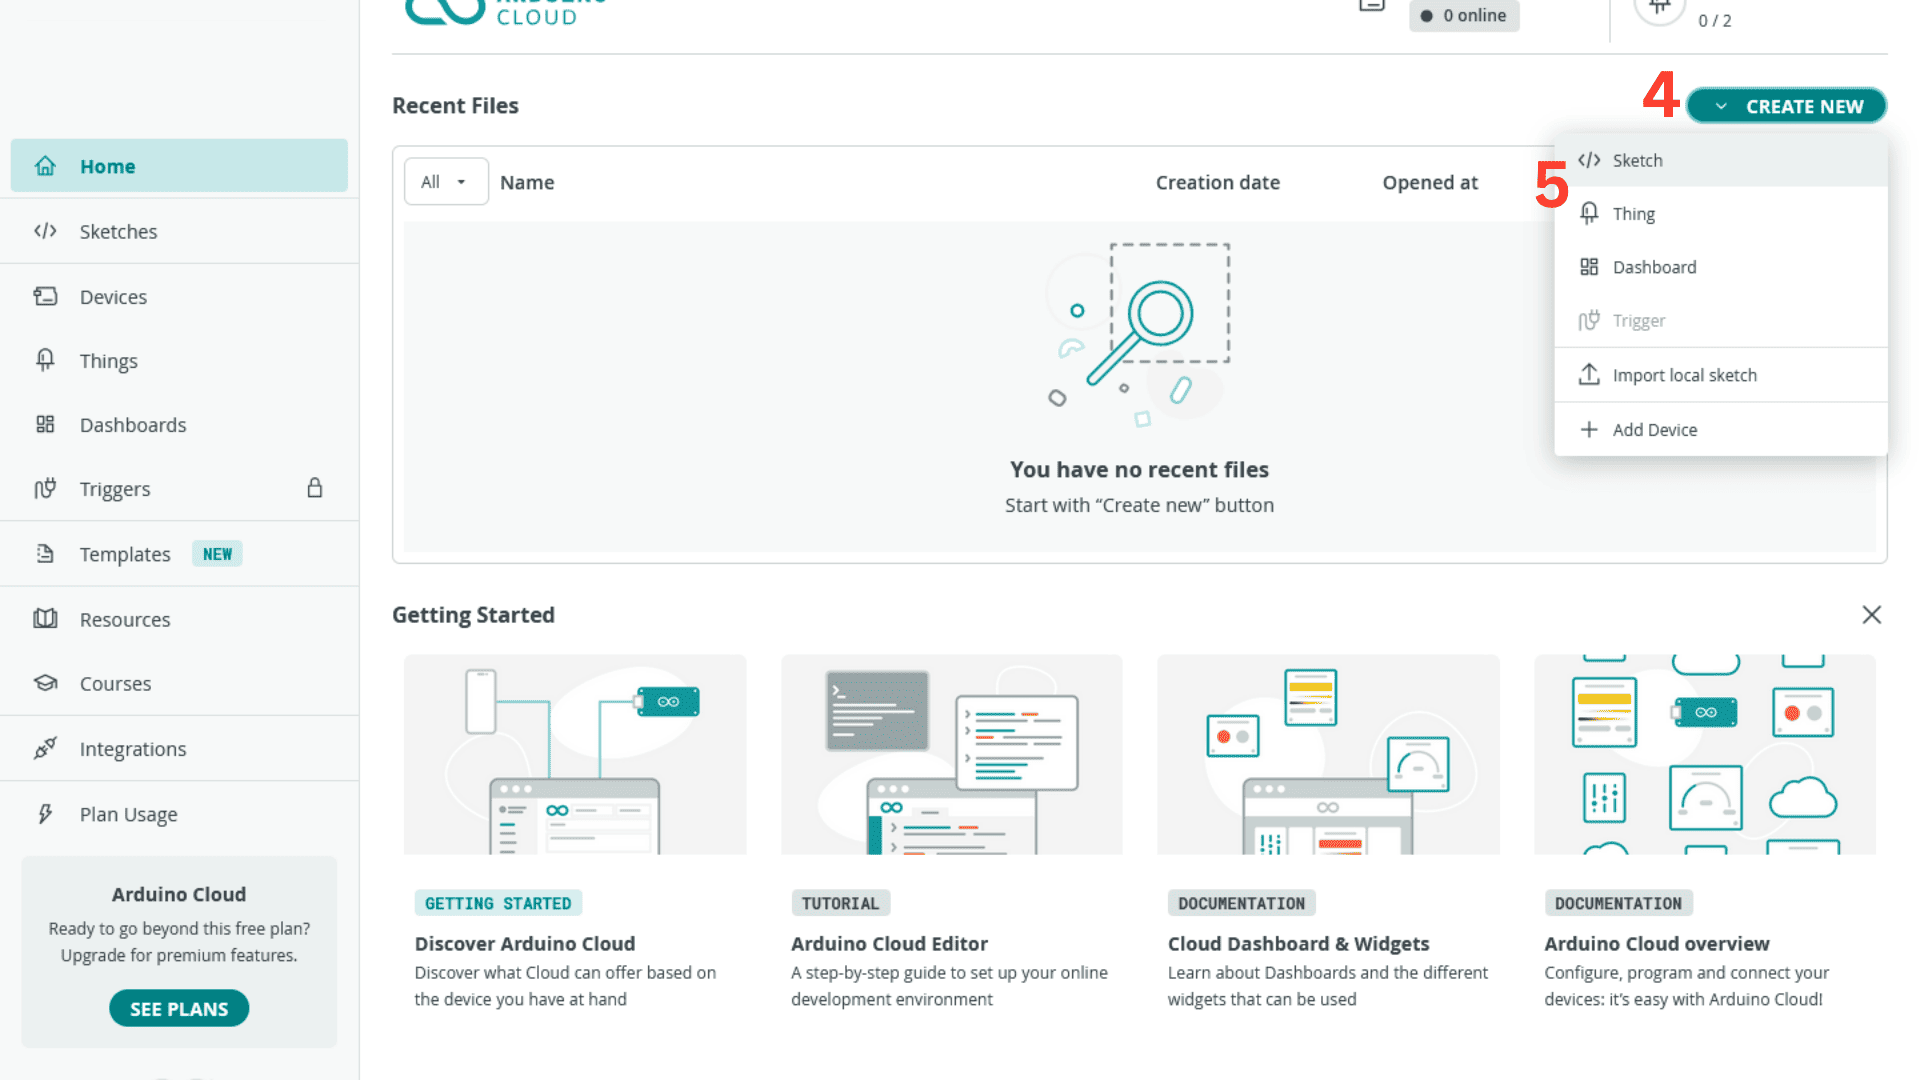Screen dimensions: 1920x1080
Task: Click the NEW badge beside Templates
Action: point(217,554)
